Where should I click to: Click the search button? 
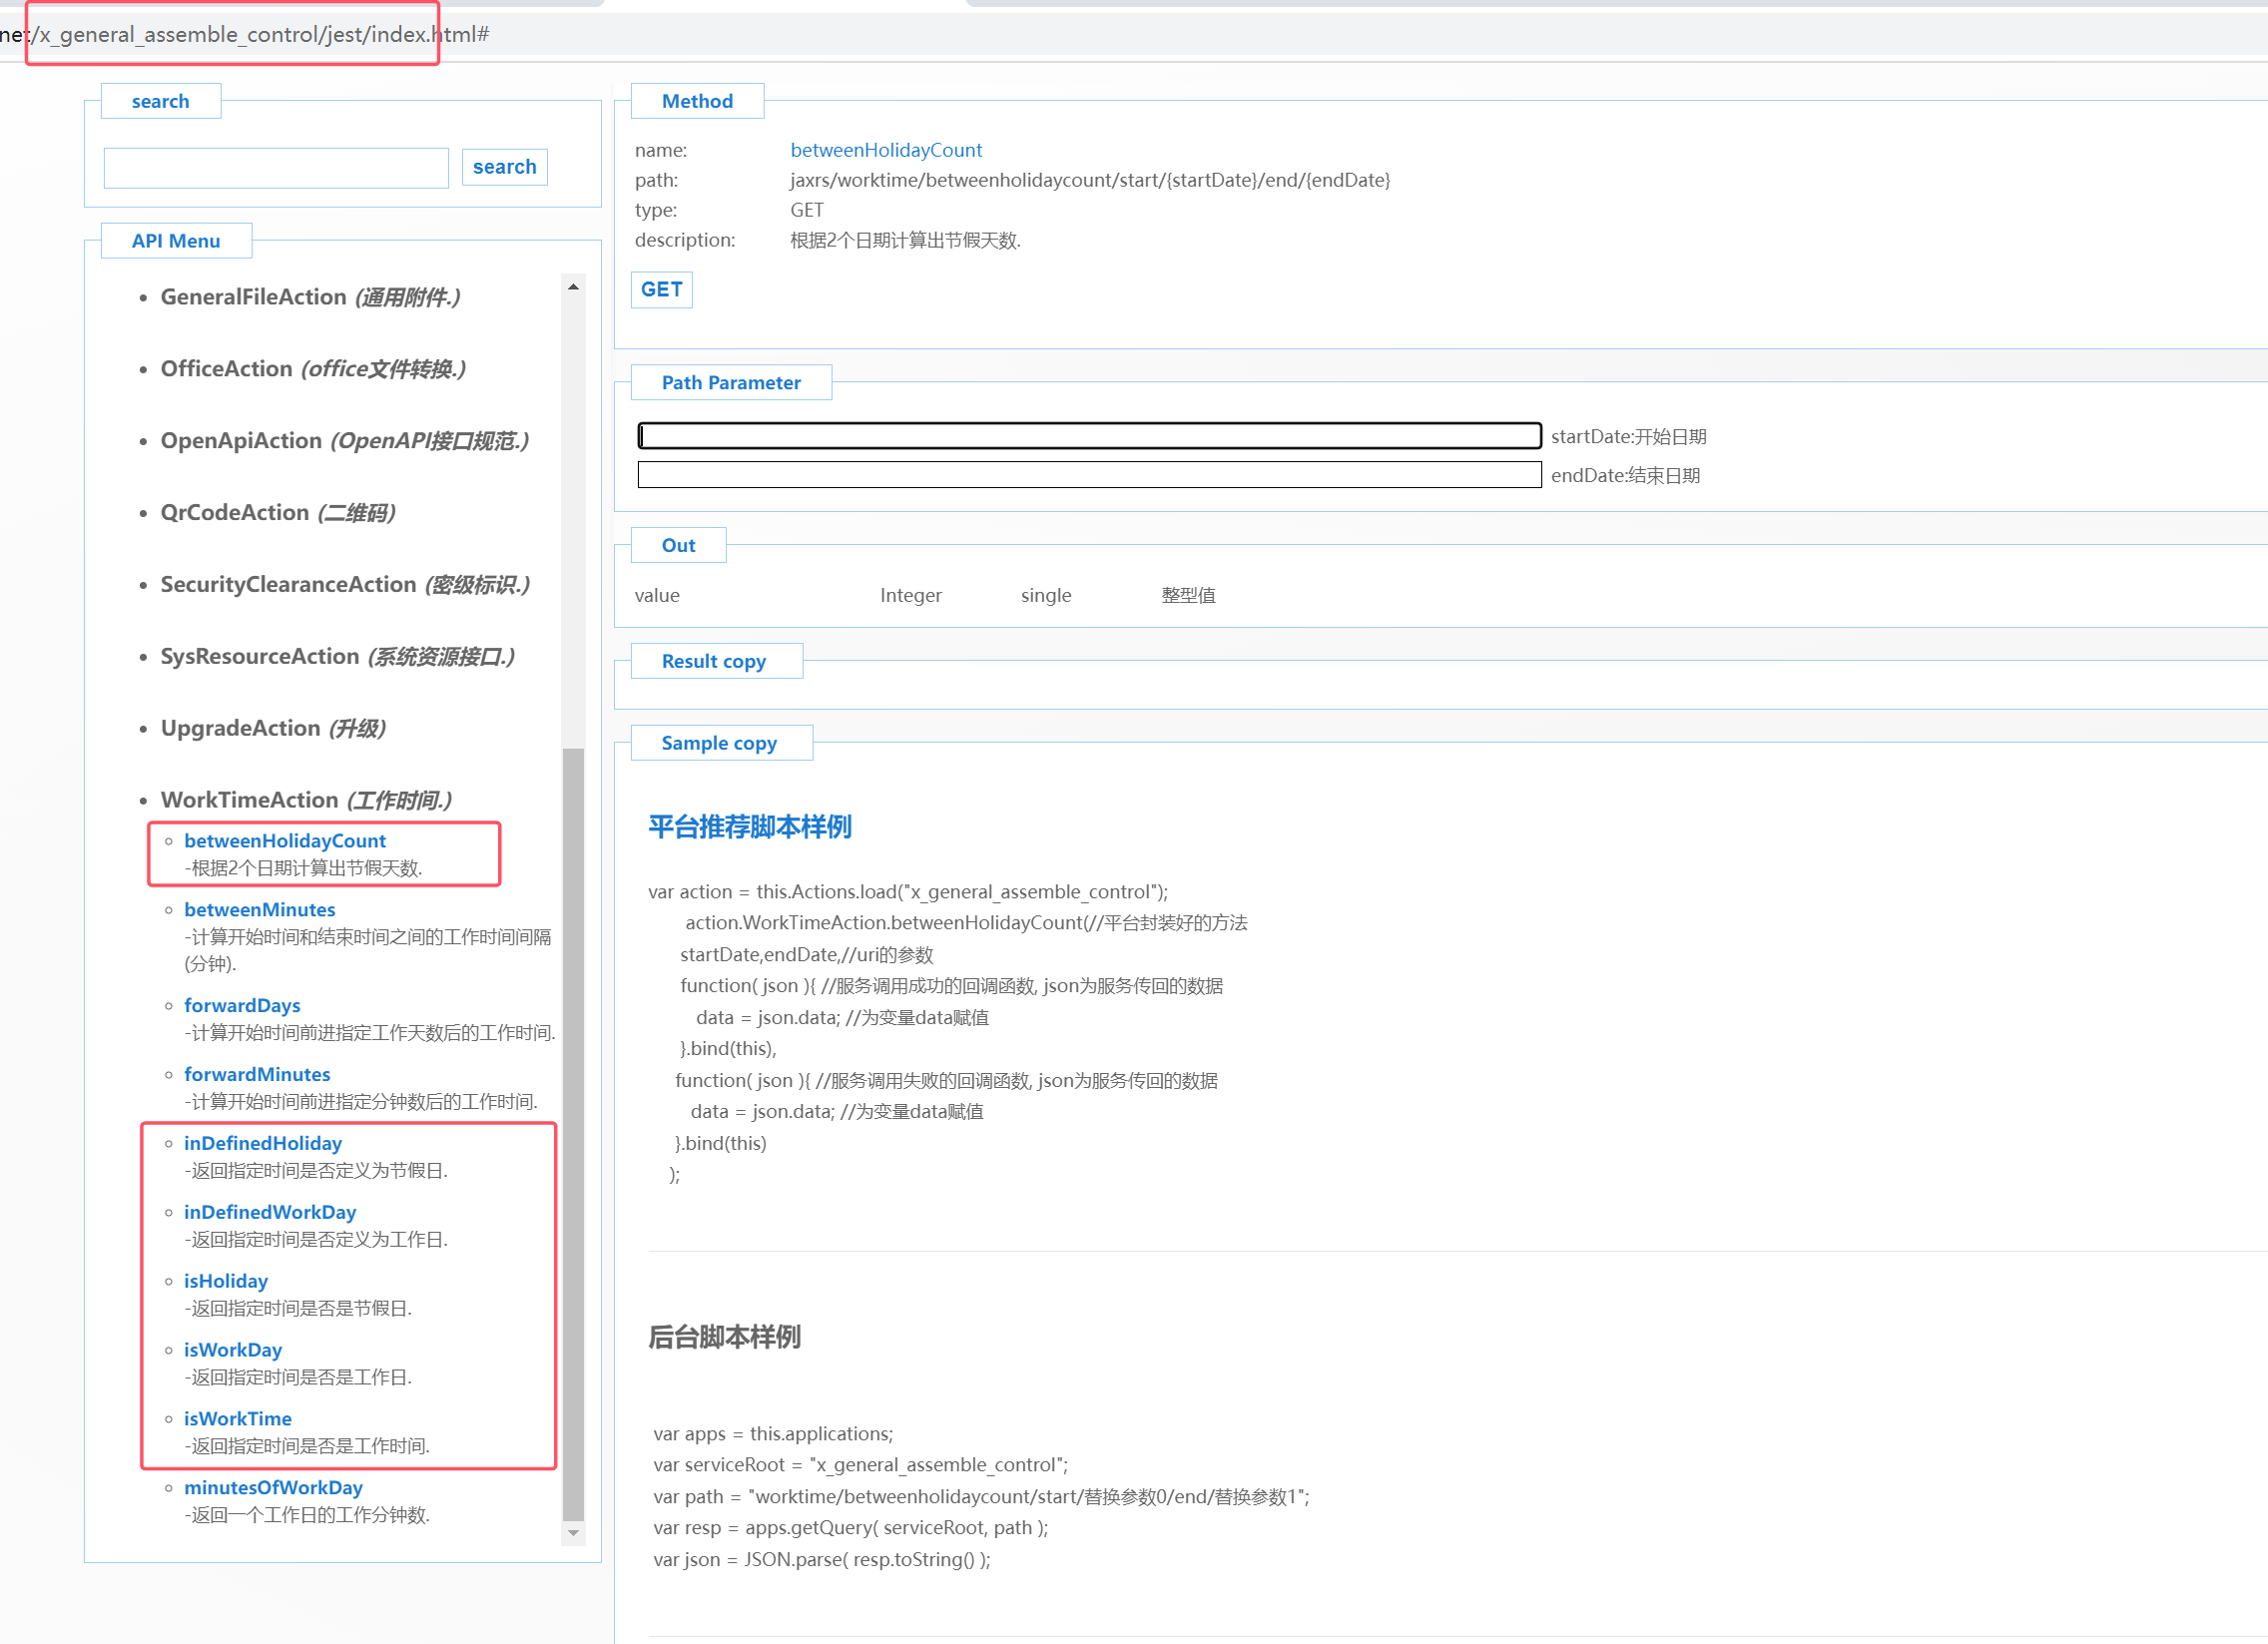pyautogui.click(x=504, y=167)
